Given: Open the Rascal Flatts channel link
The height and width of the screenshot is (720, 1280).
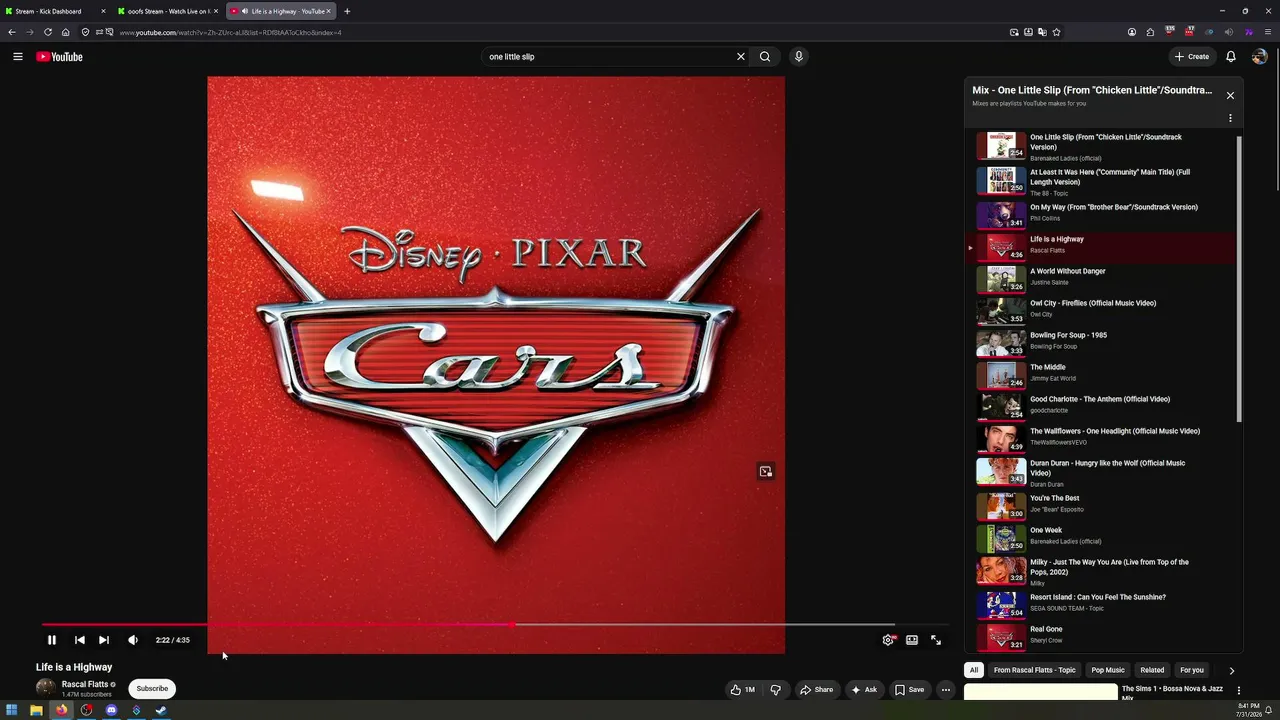Looking at the screenshot, I should pyautogui.click(x=85, y=685).
